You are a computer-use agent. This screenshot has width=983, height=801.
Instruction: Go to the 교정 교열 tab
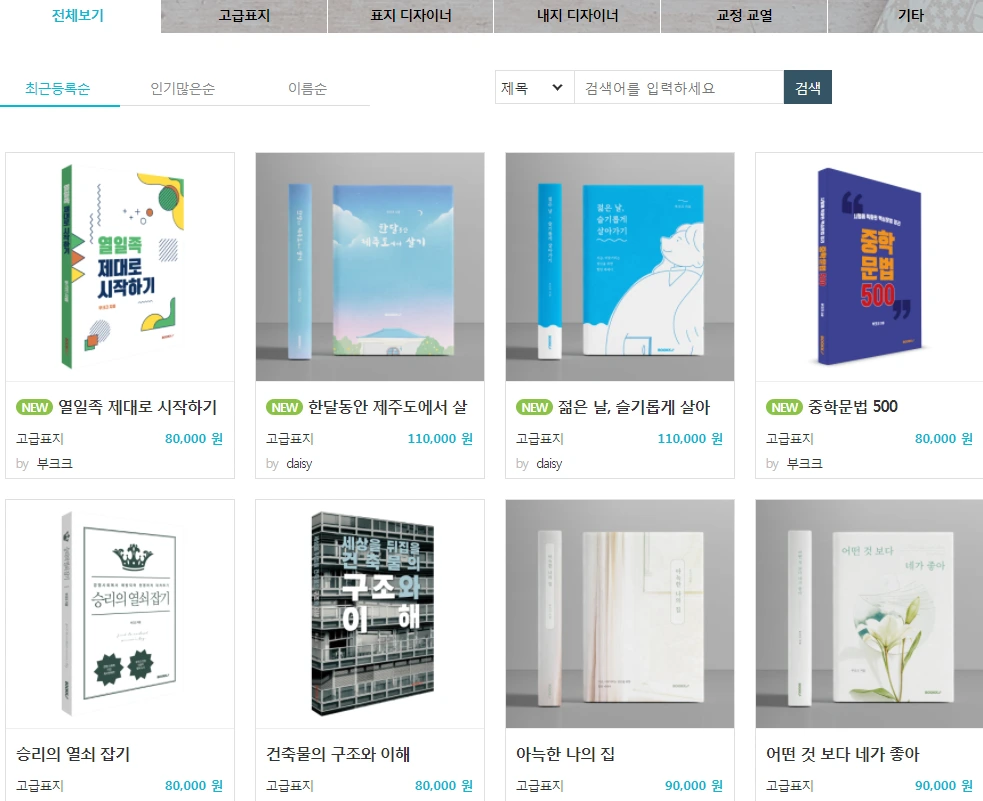744,16
